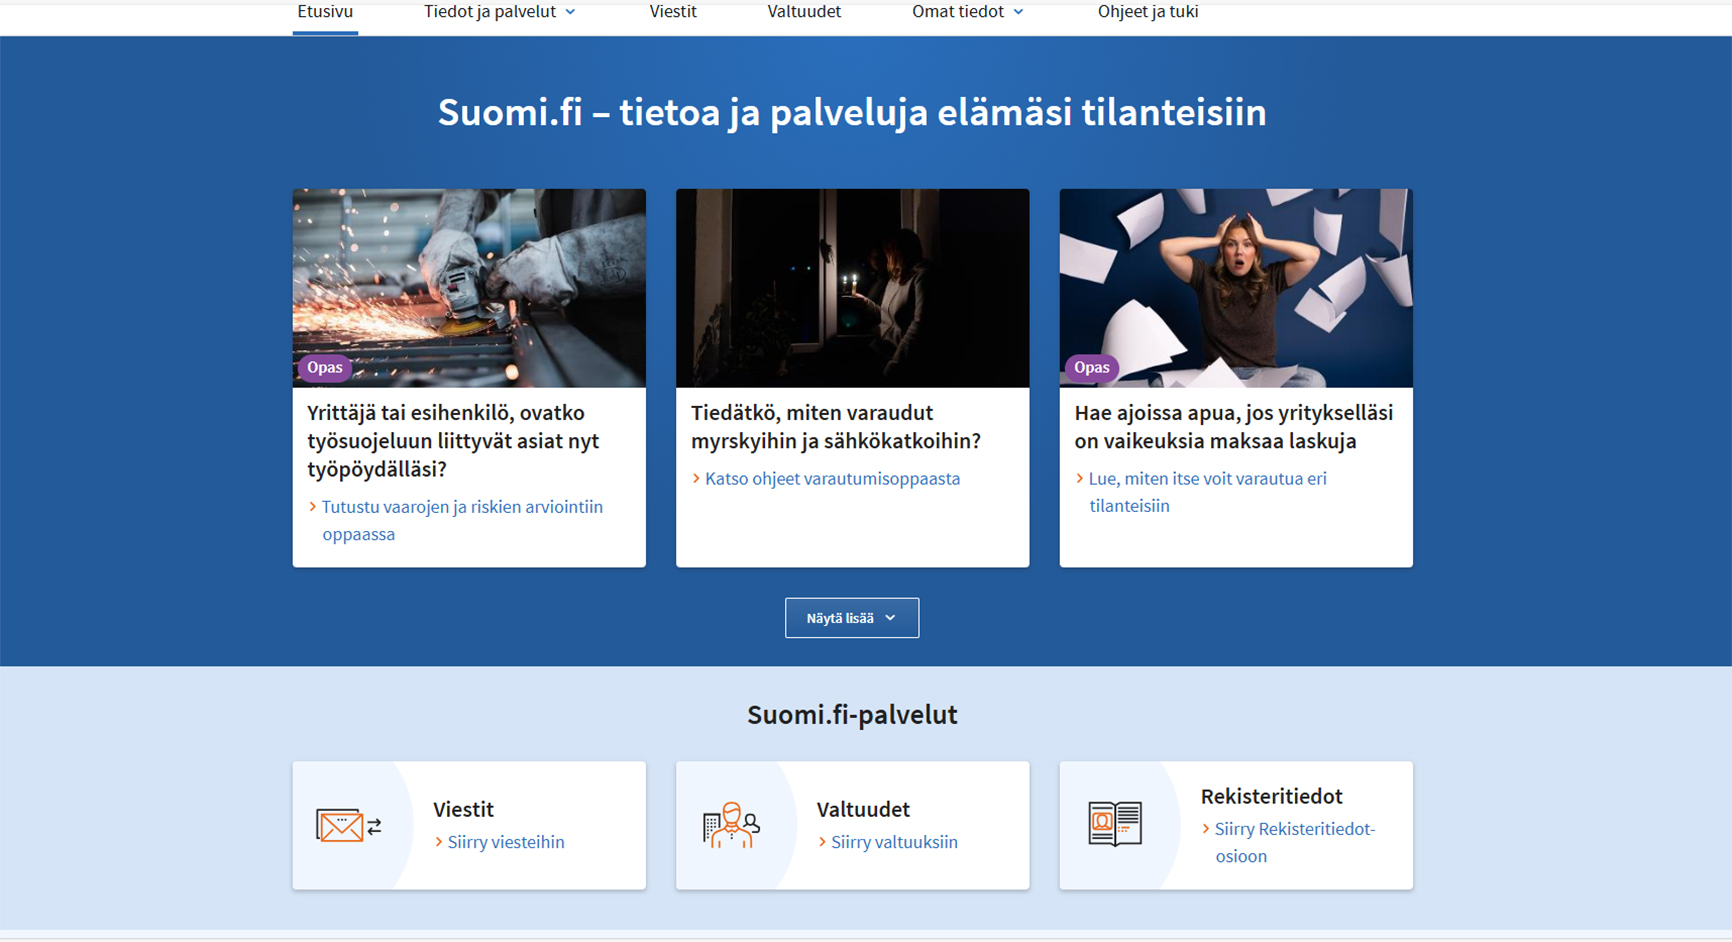The width and height of the screenshot is (1732, 942).
Task: Click the Valtuudet person icon
Action: 730,824
